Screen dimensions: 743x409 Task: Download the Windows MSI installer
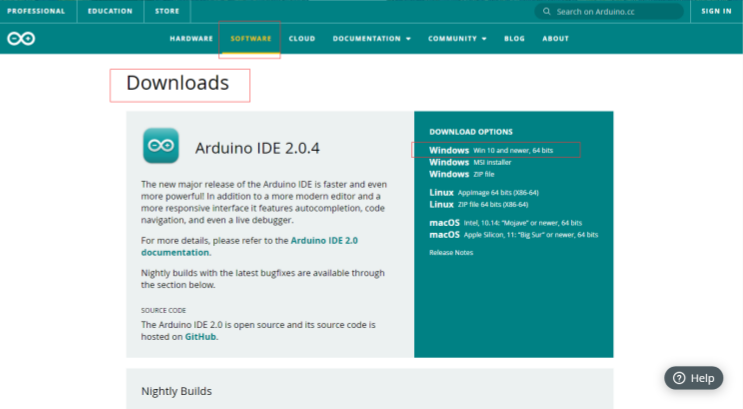click(x=470, y=162)
